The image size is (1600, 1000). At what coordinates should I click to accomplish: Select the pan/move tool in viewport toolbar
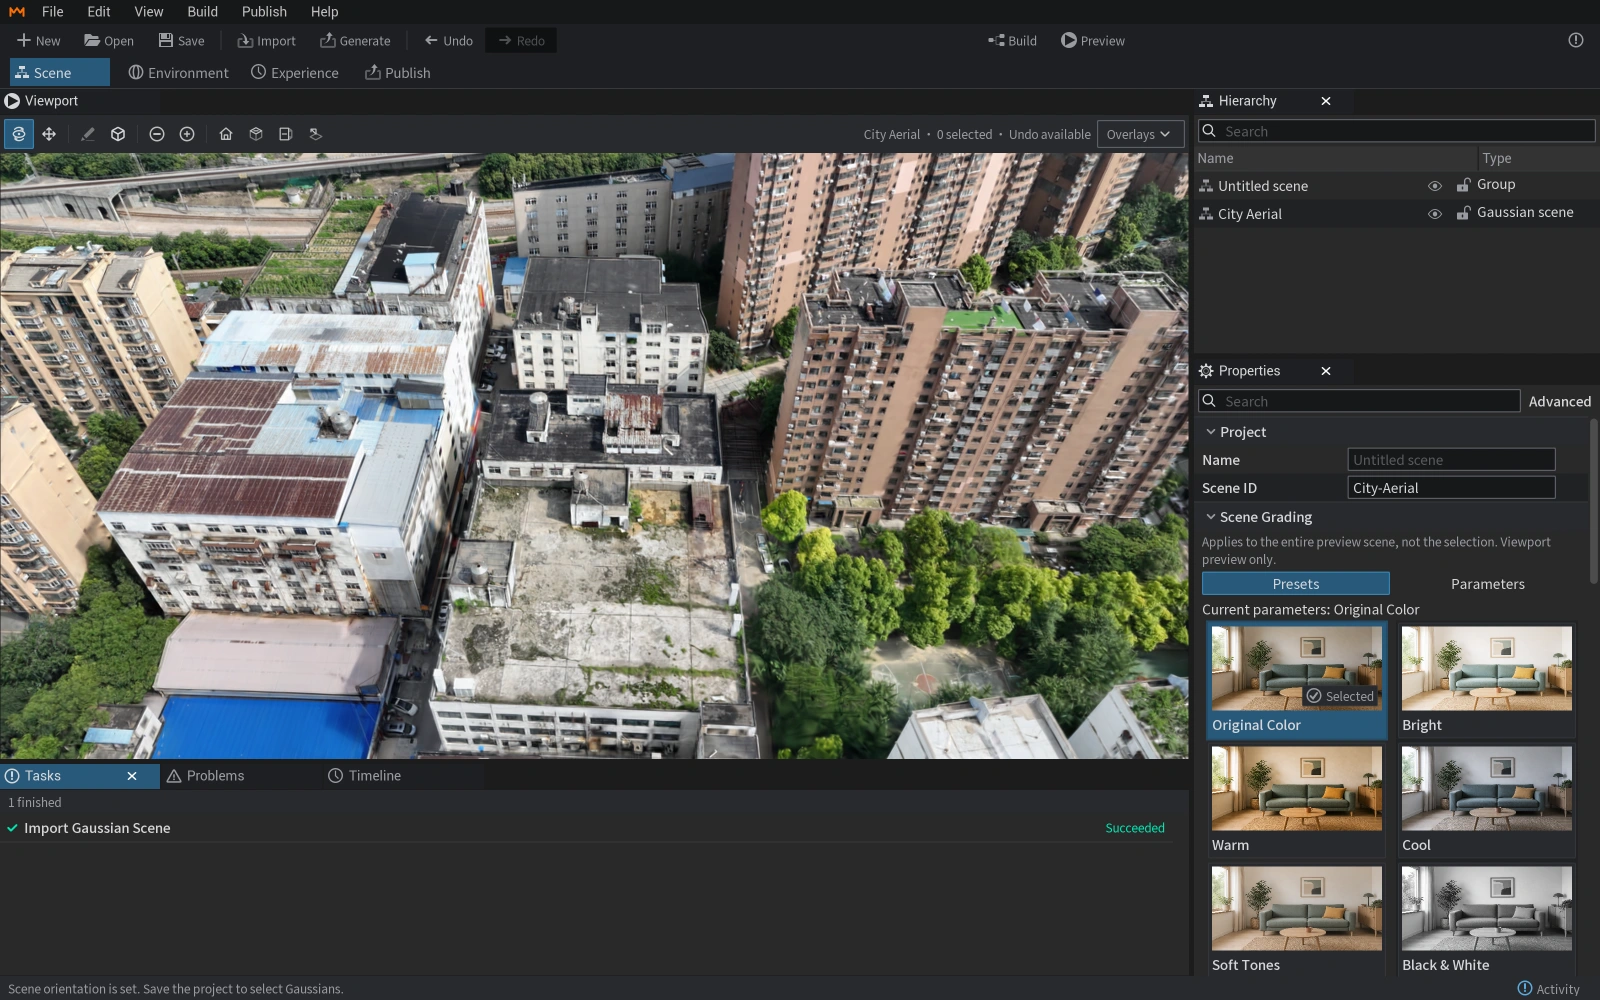pos(49,134)
